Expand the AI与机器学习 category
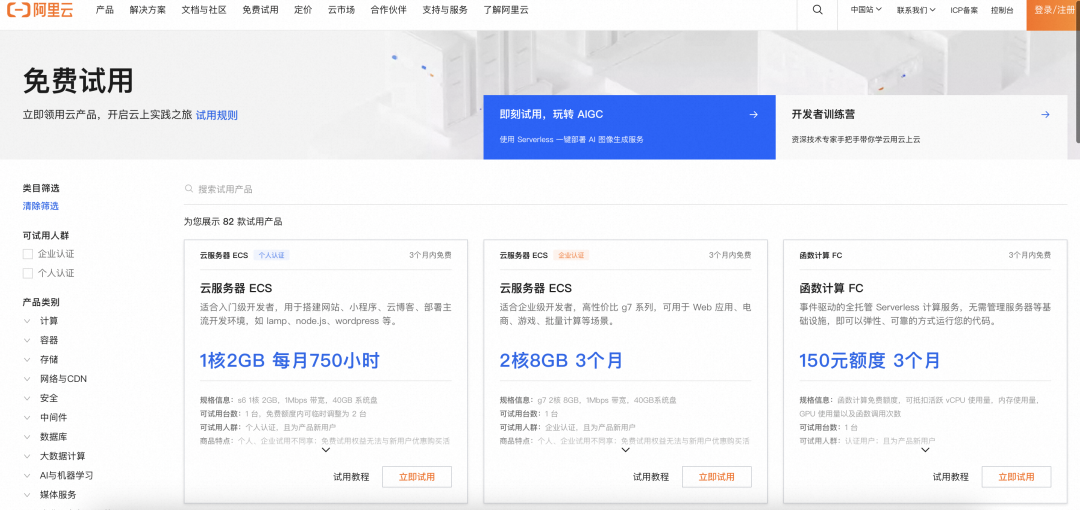 pyautogui.click(x=28, y=476)
